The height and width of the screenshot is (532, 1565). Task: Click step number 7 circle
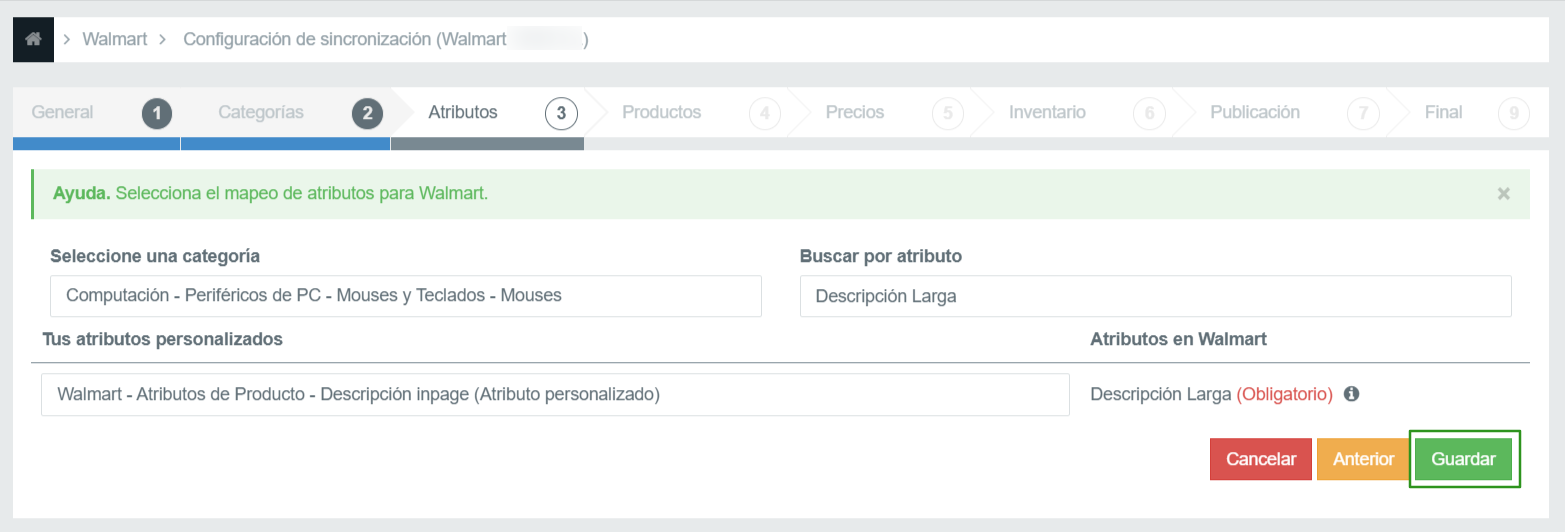click(x=1362, y=113)
